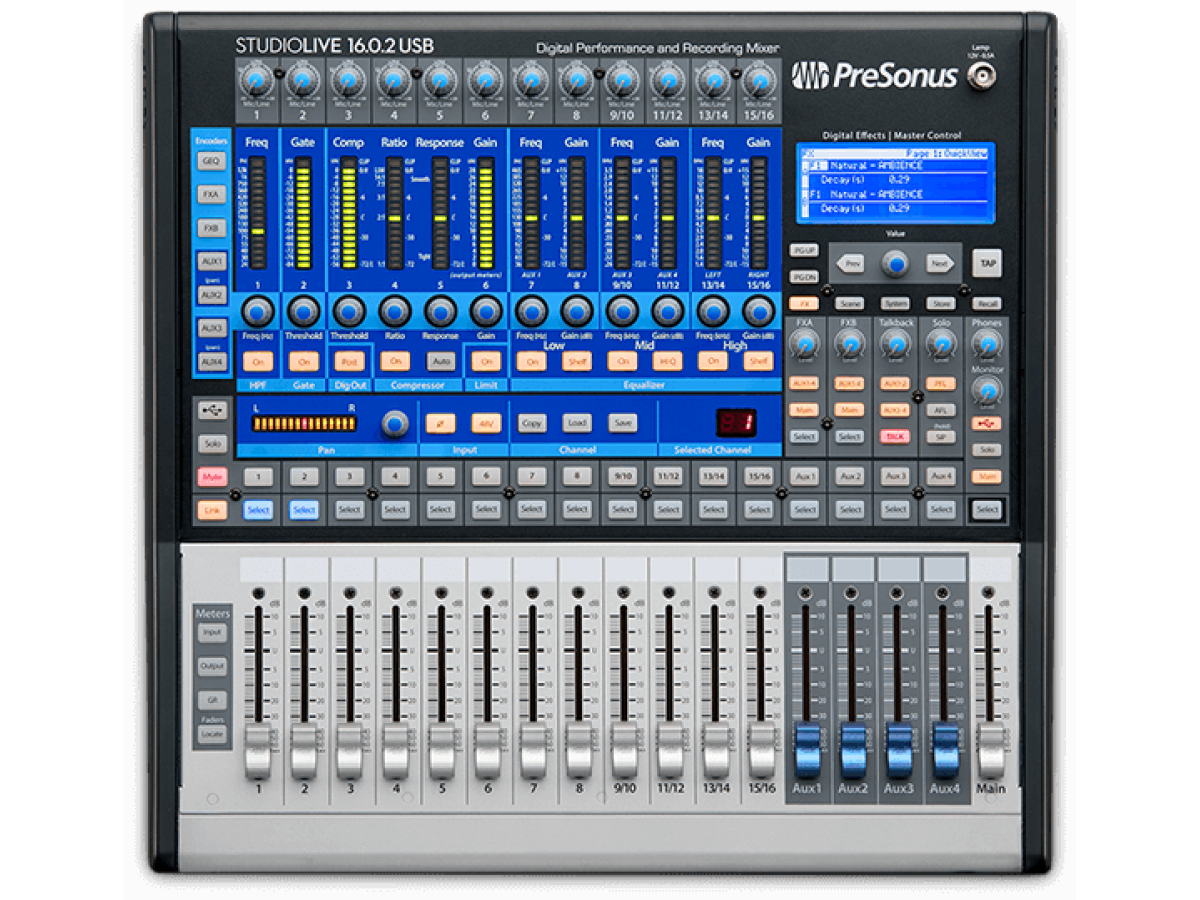Viewport: 1200px width, 900px height.
Task: Select the FXB encoder mode button
Action: 212,228
